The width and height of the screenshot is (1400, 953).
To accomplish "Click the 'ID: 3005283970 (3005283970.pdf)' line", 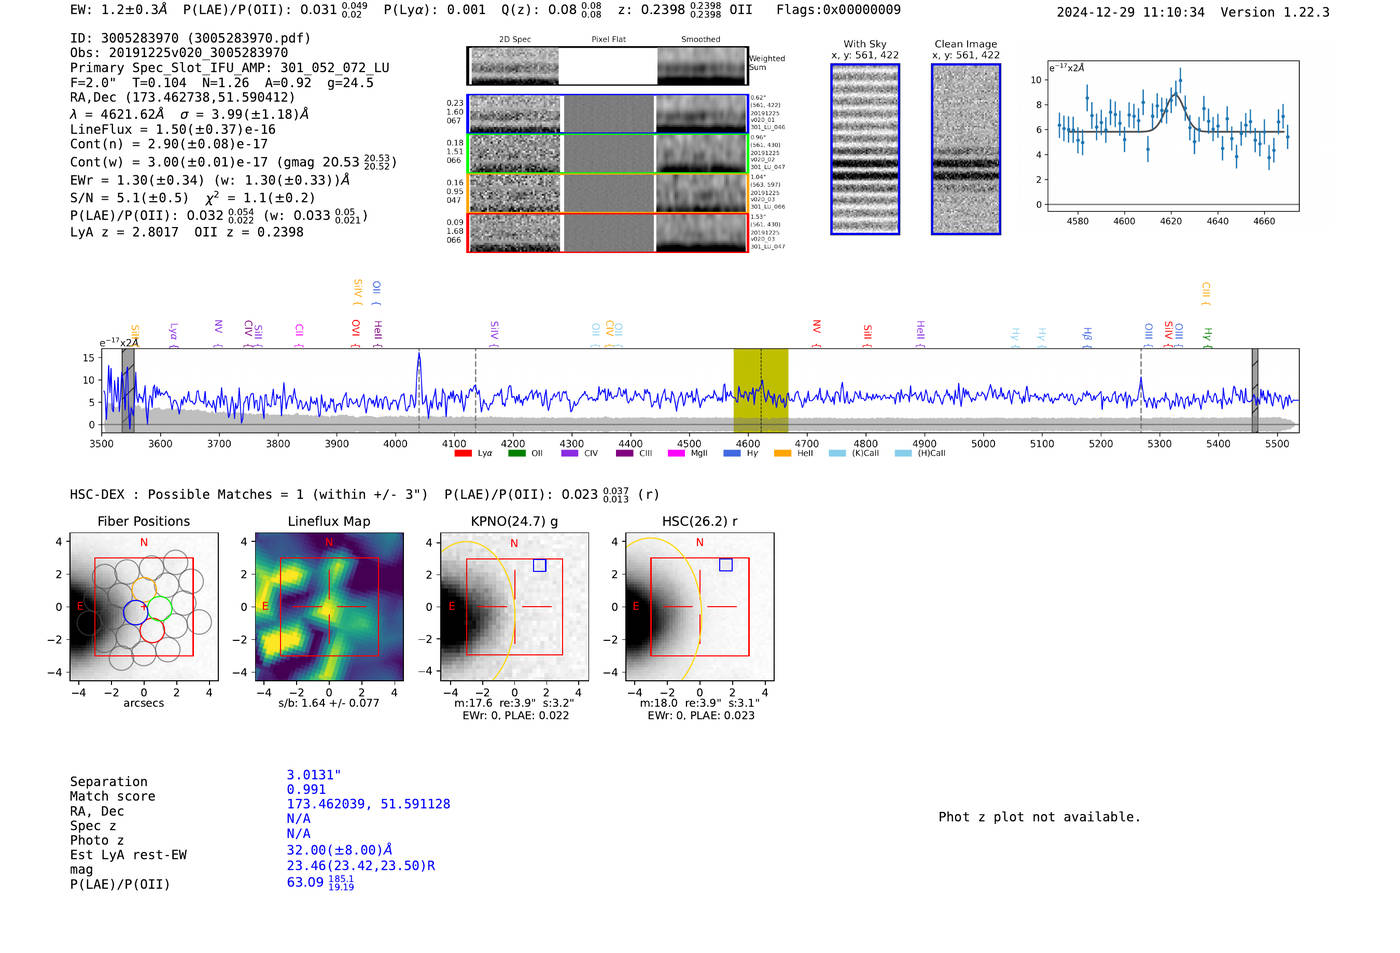I will (x=190, y=38).
